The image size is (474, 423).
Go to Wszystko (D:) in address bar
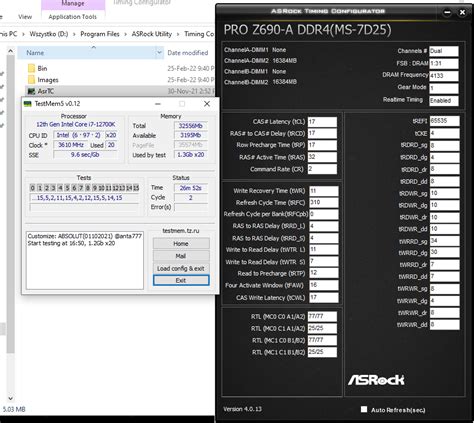(49, 34)
